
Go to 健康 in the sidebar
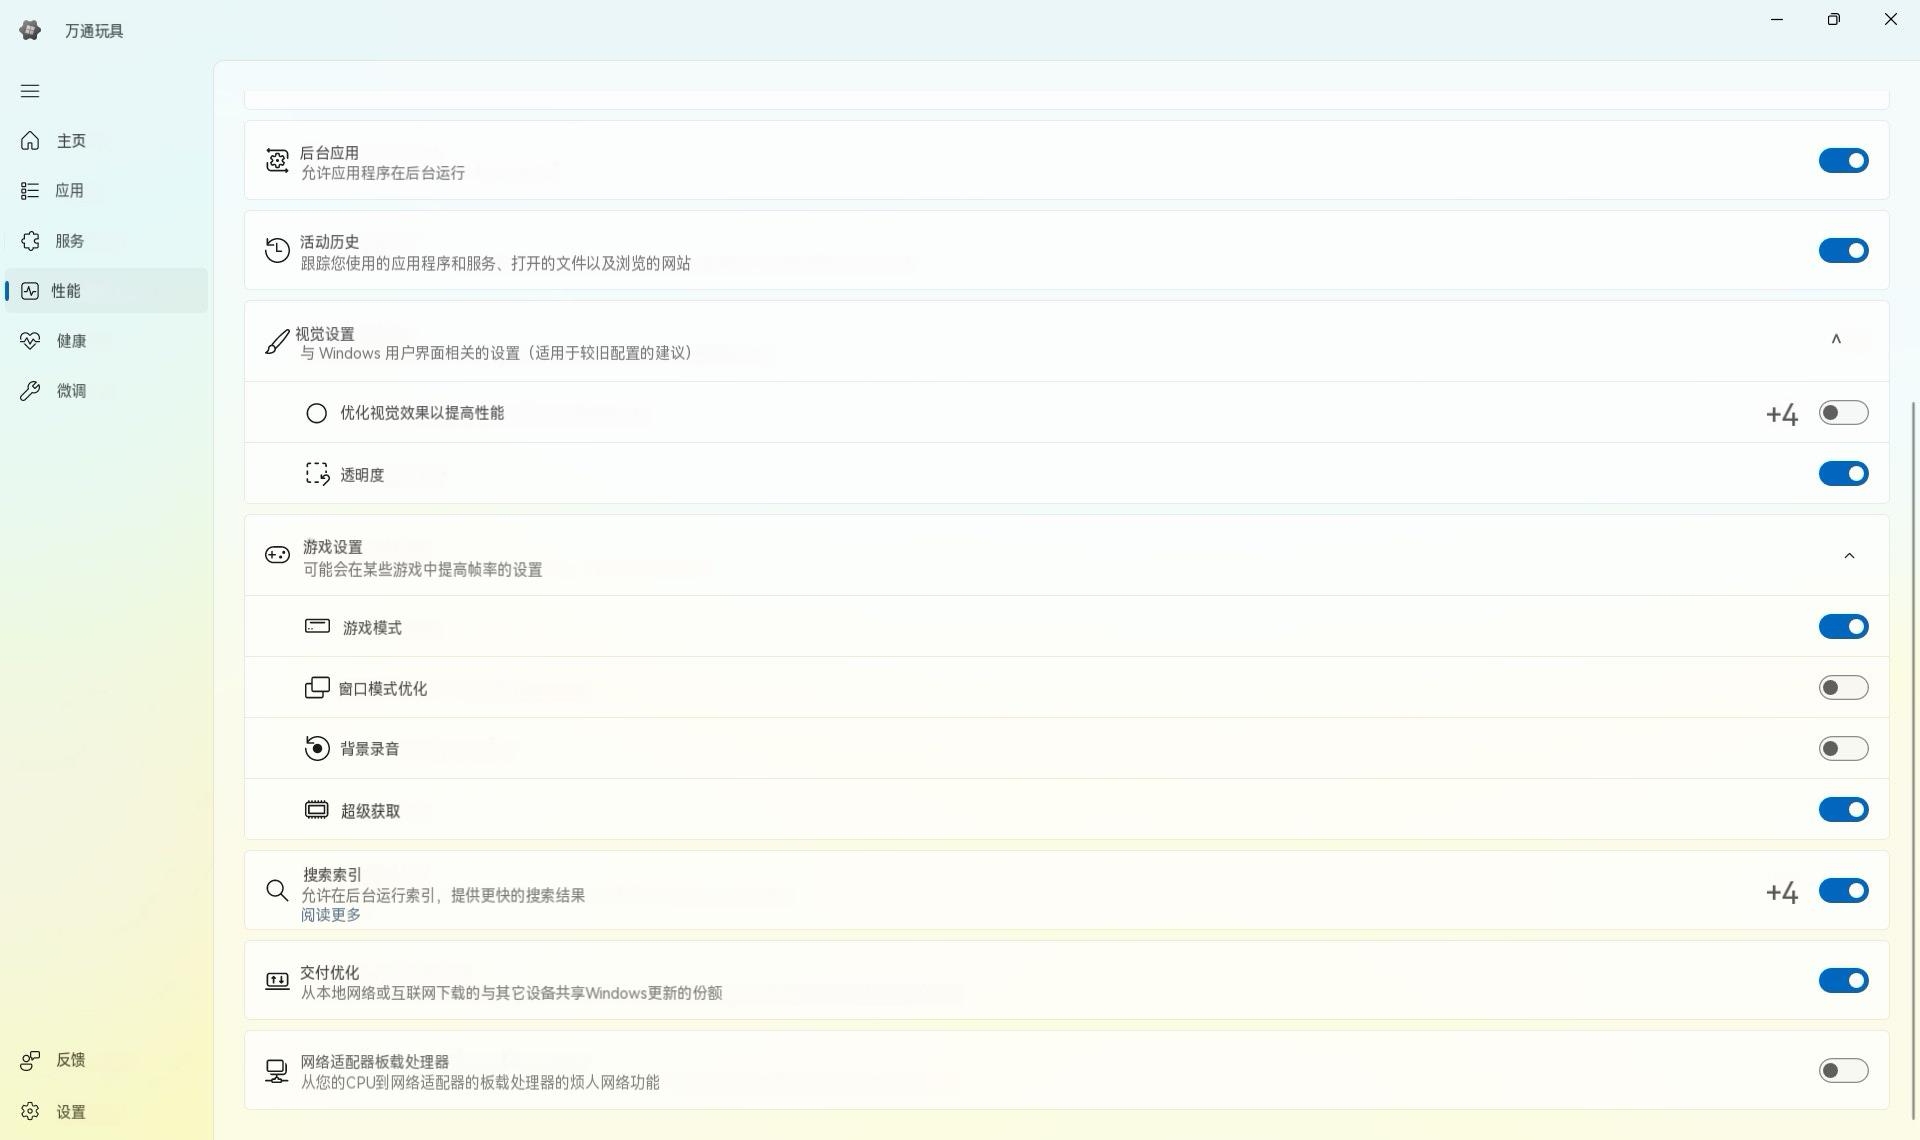70,341
